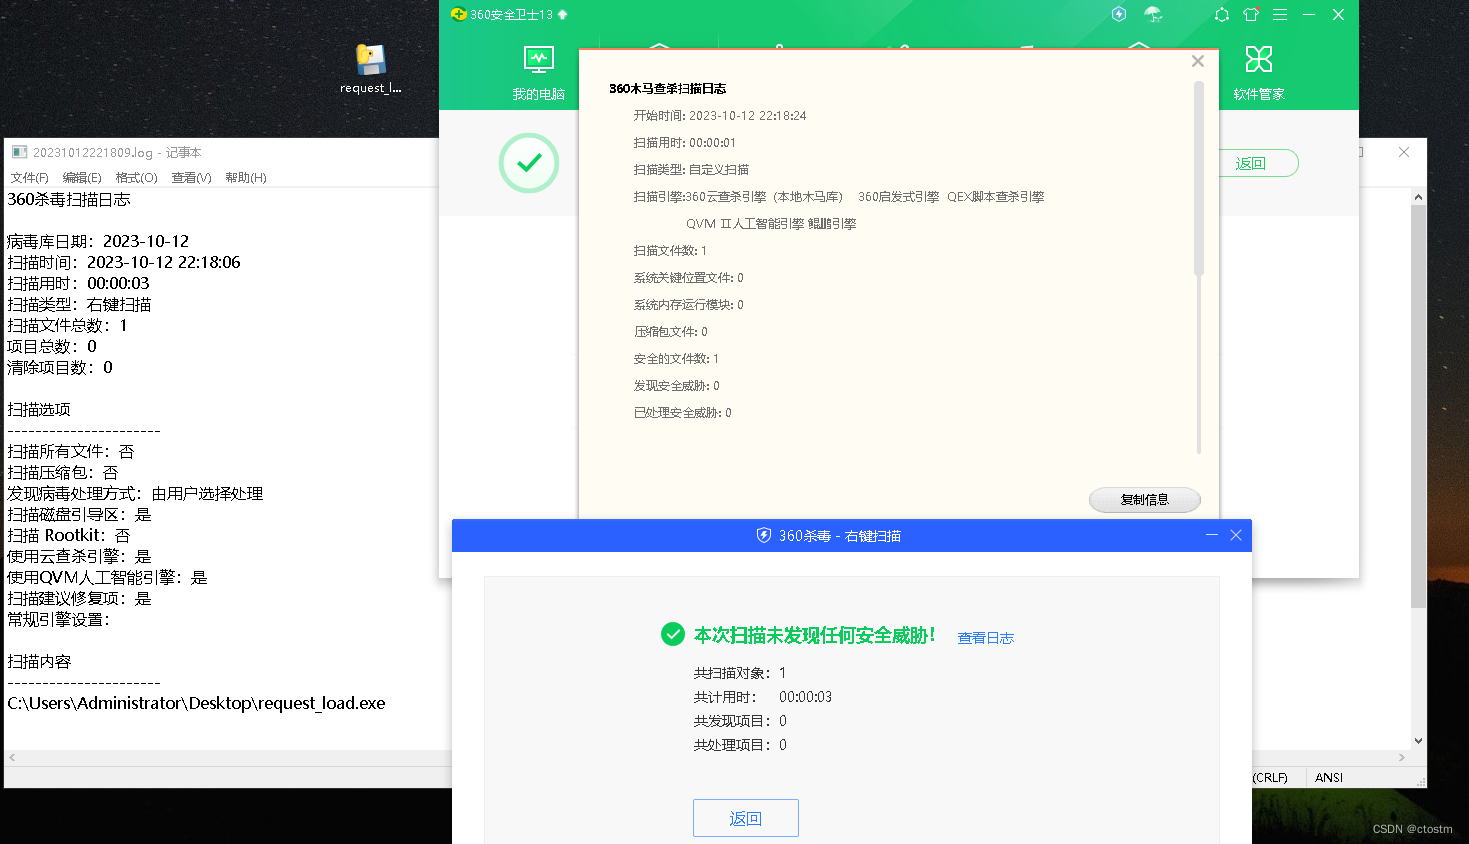Click the path C:\Users\Administrator\Desktop\request_load.exe in Notepad

click(196, 703)
